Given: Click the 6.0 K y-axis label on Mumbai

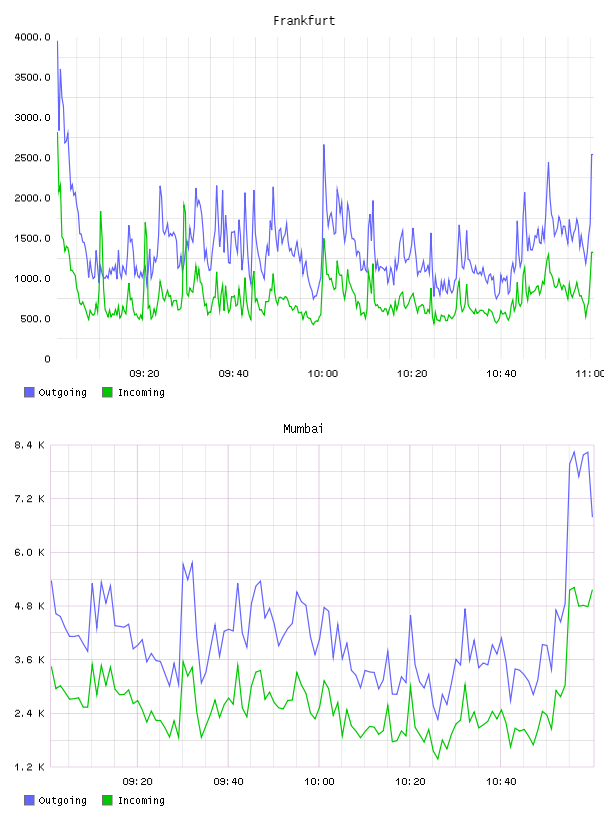Looking at the screenshot, I should point(29,553).
